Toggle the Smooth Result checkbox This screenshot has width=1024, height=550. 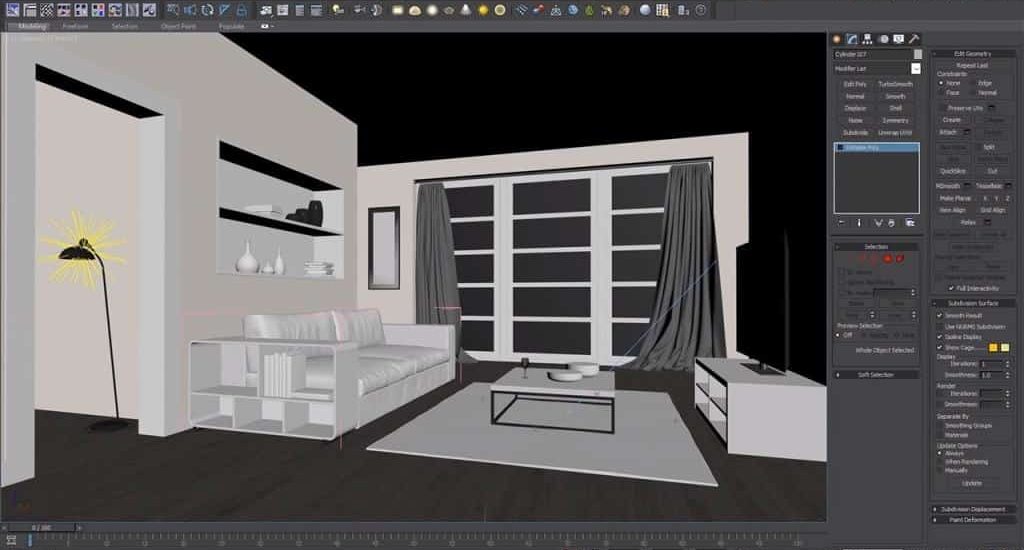pos(939,315)
